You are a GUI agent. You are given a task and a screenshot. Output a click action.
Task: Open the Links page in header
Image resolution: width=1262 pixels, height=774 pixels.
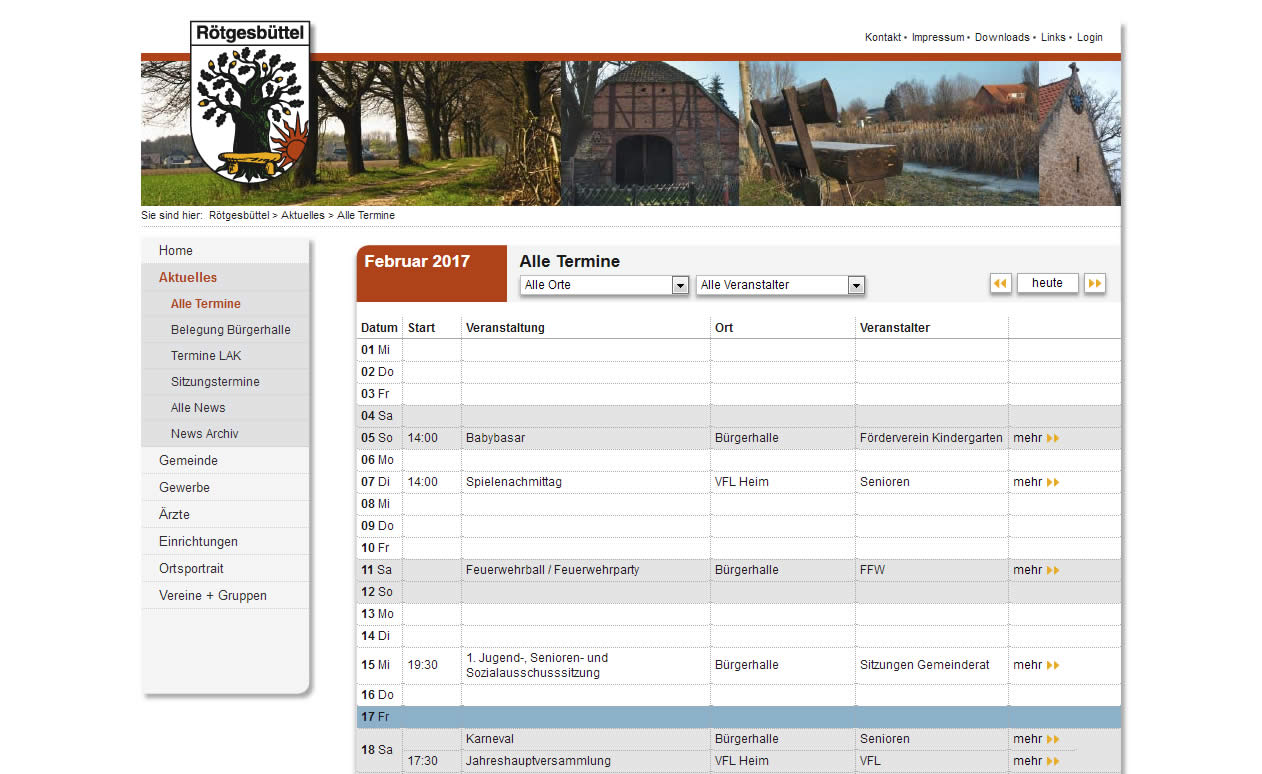(1053, 37)
